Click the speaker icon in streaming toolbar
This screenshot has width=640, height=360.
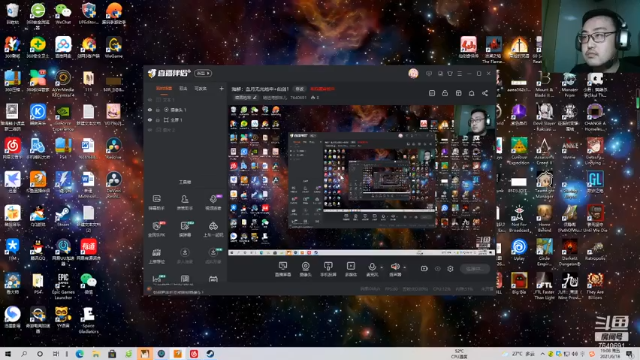(395, 267)
